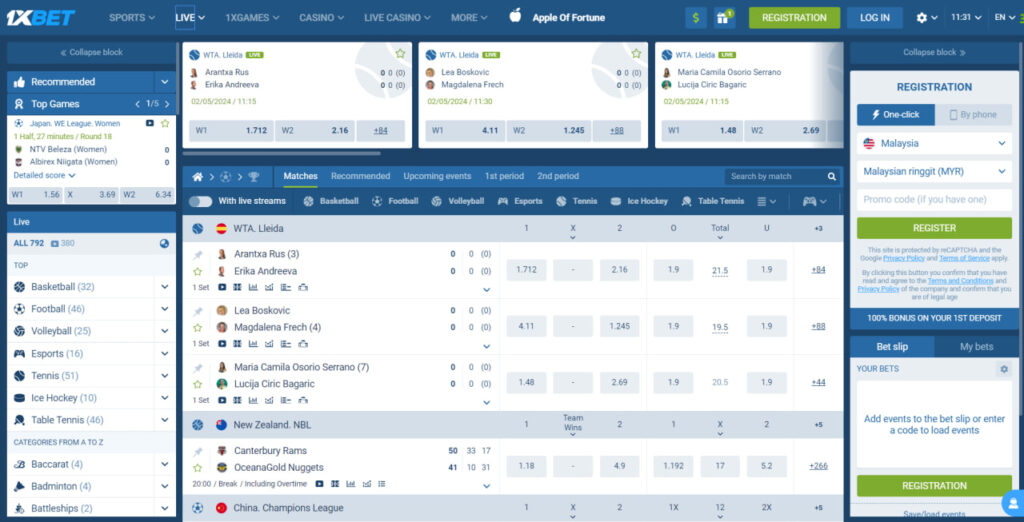The image size is (1024, 522).
Task: Switch to My bets tab
Action: (x=976, y=347)
